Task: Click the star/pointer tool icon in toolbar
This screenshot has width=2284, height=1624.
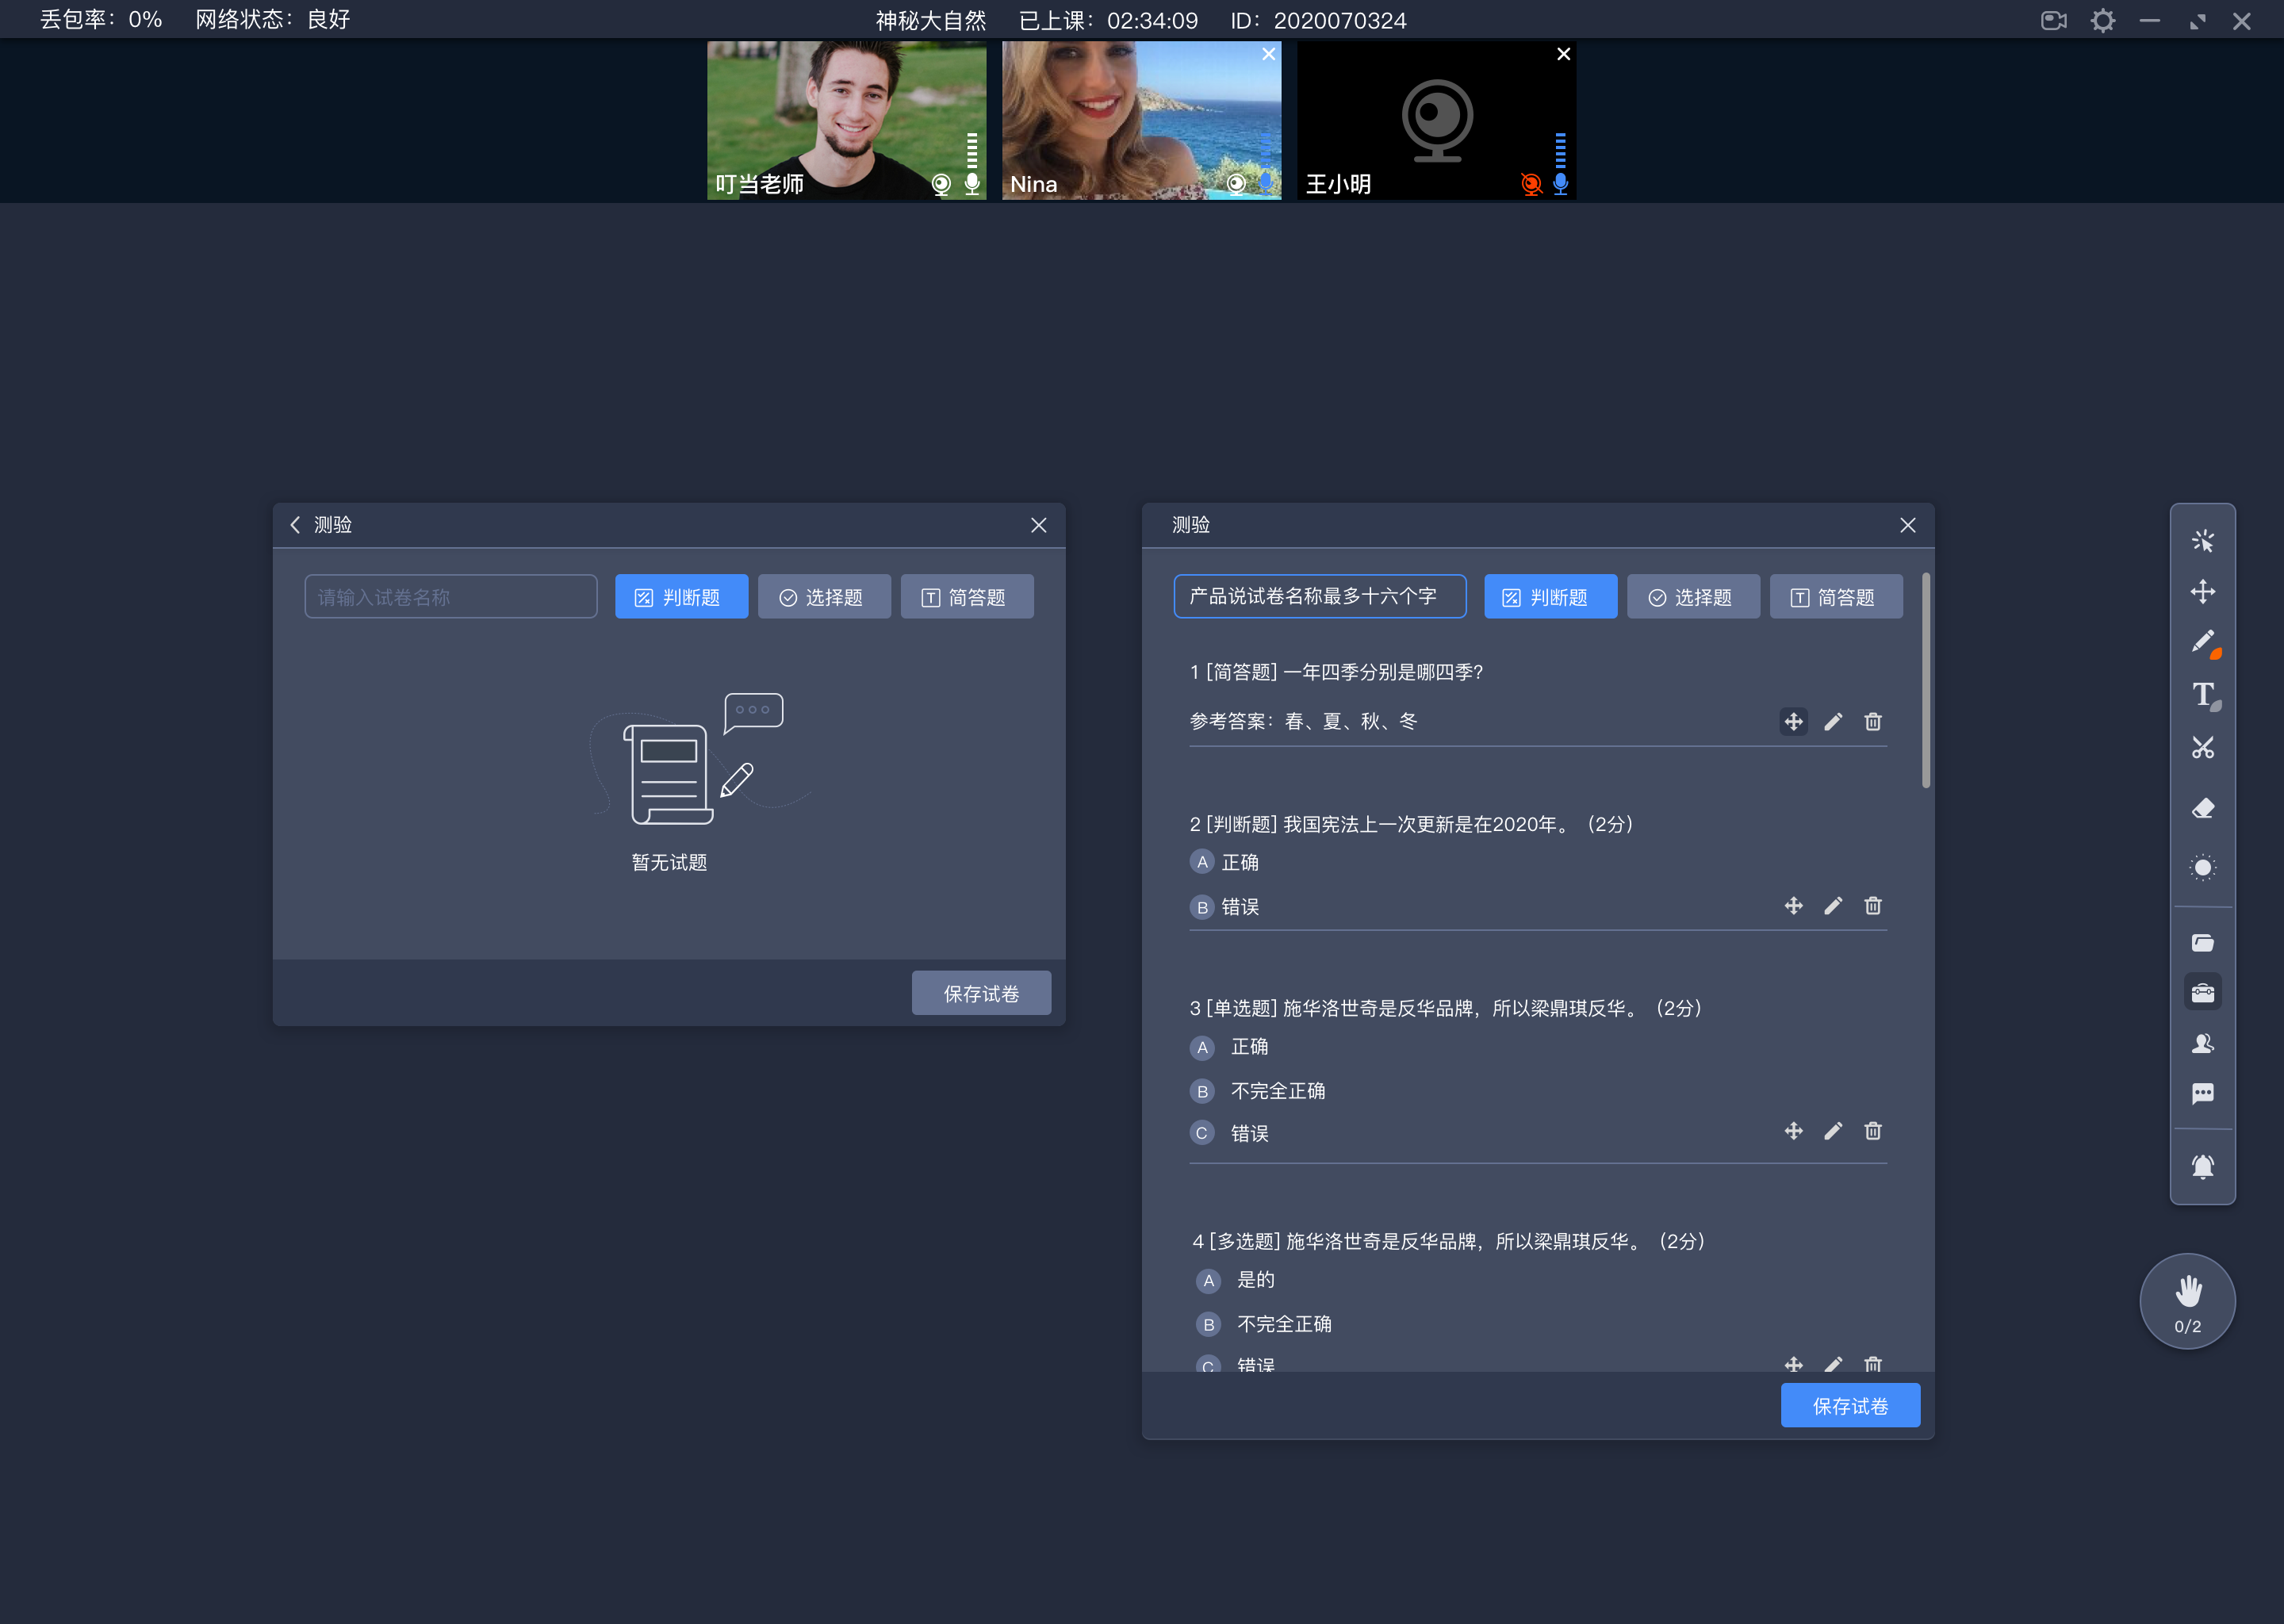Action: [2203, 539]
